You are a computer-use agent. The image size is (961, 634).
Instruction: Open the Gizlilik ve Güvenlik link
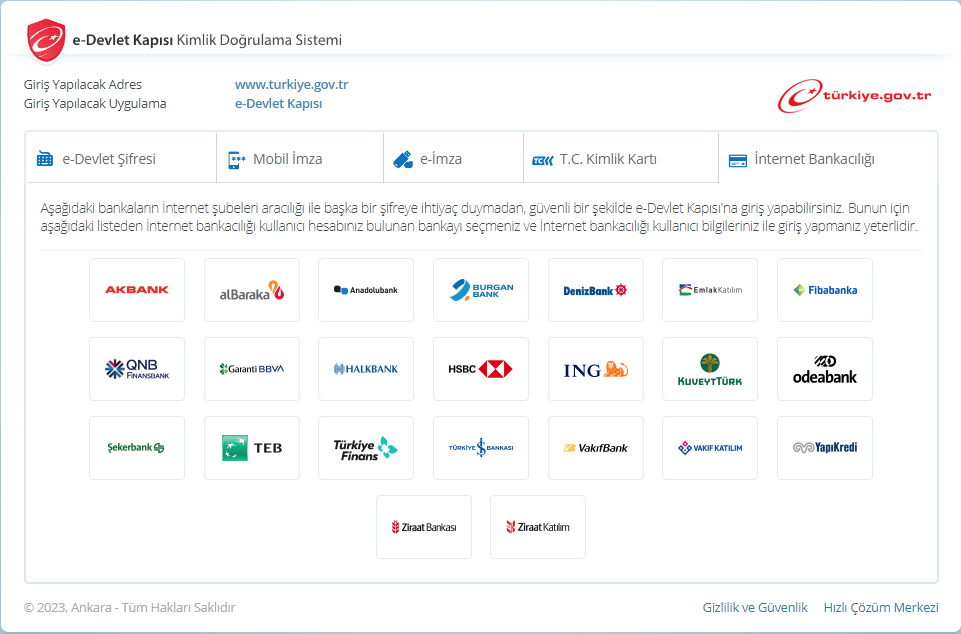(755, 607)
